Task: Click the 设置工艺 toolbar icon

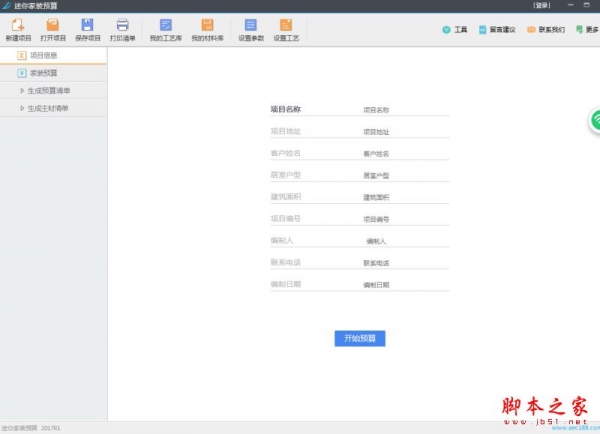Action: pyautogui.click(x=286, y=25)
